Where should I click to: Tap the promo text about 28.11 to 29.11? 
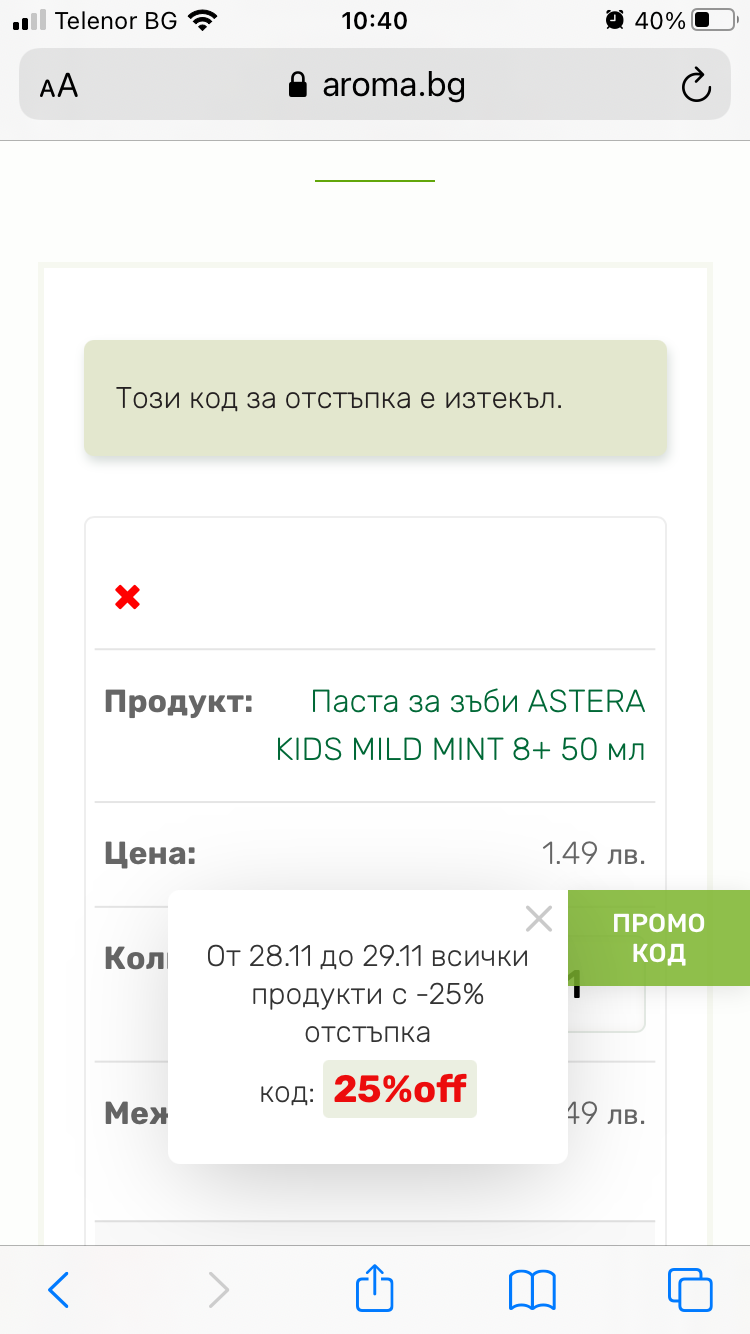[367, 994]
